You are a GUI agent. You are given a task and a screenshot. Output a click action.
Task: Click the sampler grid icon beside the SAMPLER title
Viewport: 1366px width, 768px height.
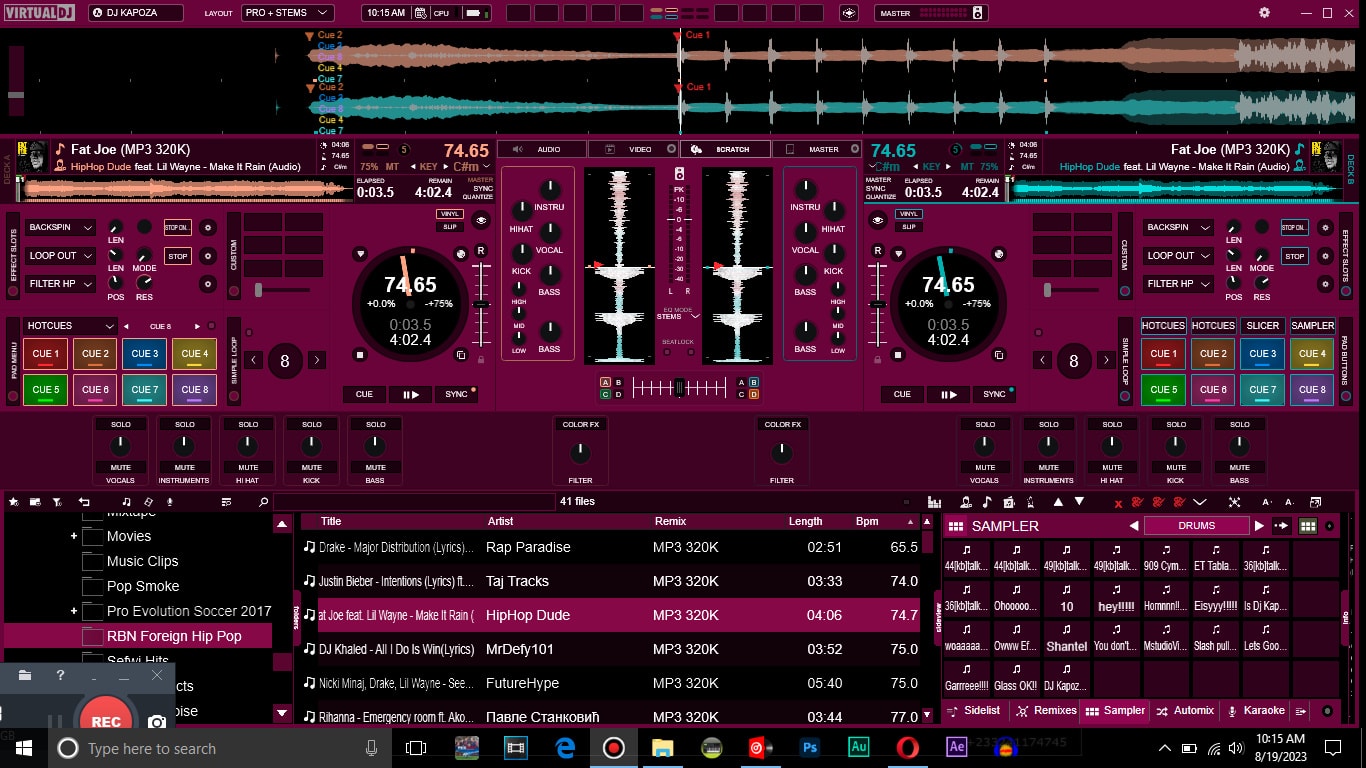pyautogui.click(x=956, y=526)
